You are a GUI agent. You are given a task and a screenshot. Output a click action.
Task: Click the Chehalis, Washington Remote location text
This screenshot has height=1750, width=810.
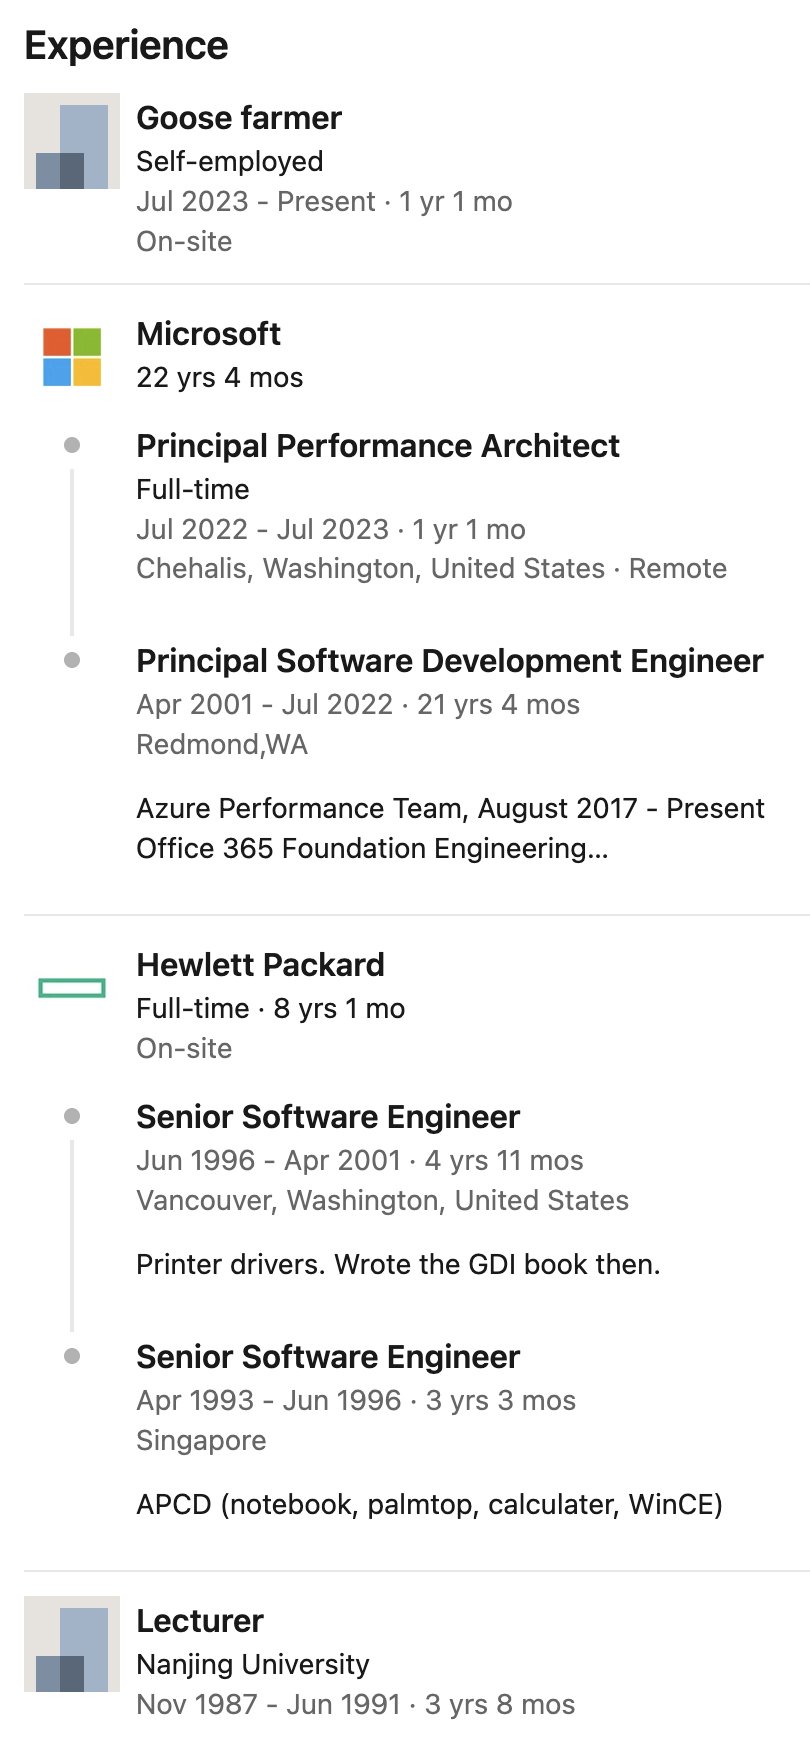[x=431, y=569]
